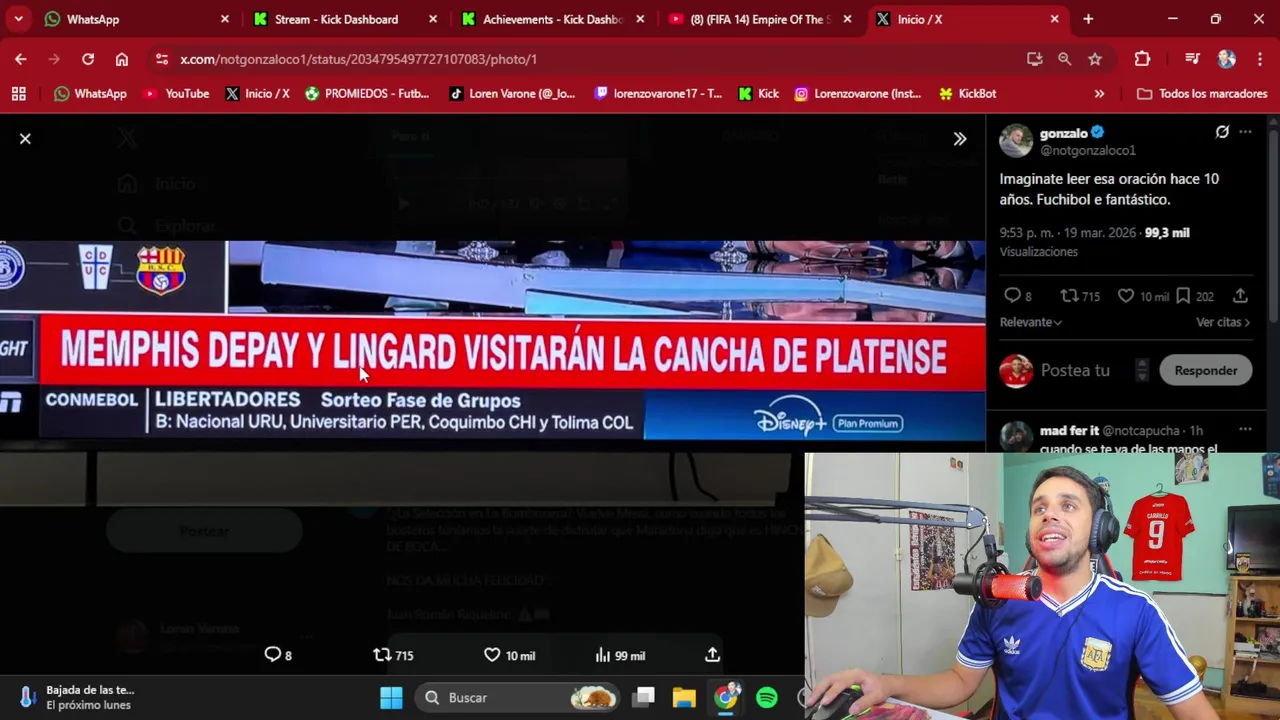Viewport: 1280px width, 720px height.
Task: Reload the current page
Action: coord(88,59)
